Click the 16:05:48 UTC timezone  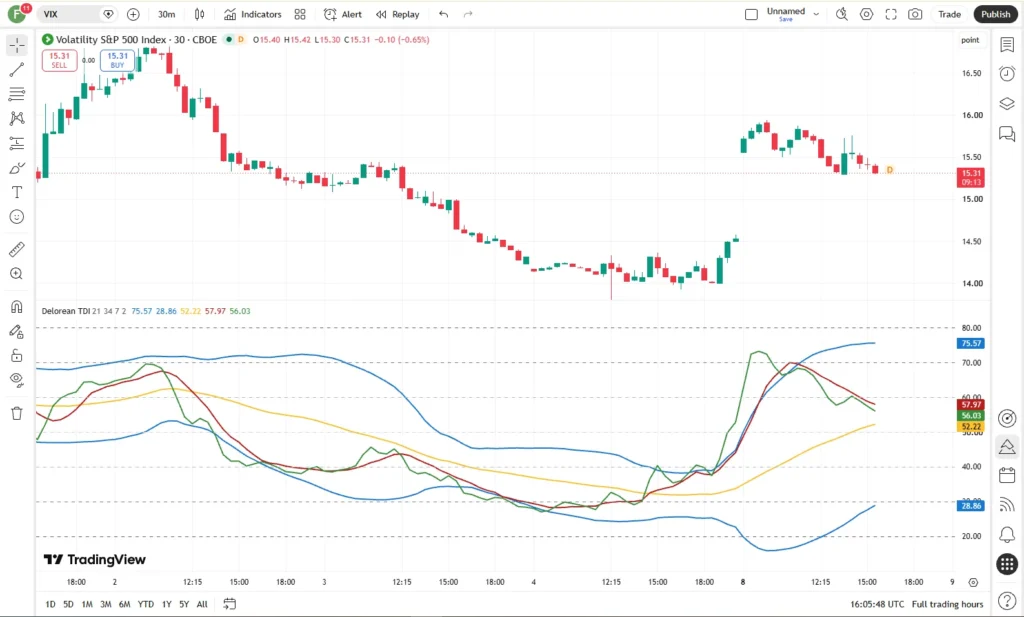point(877,604)
